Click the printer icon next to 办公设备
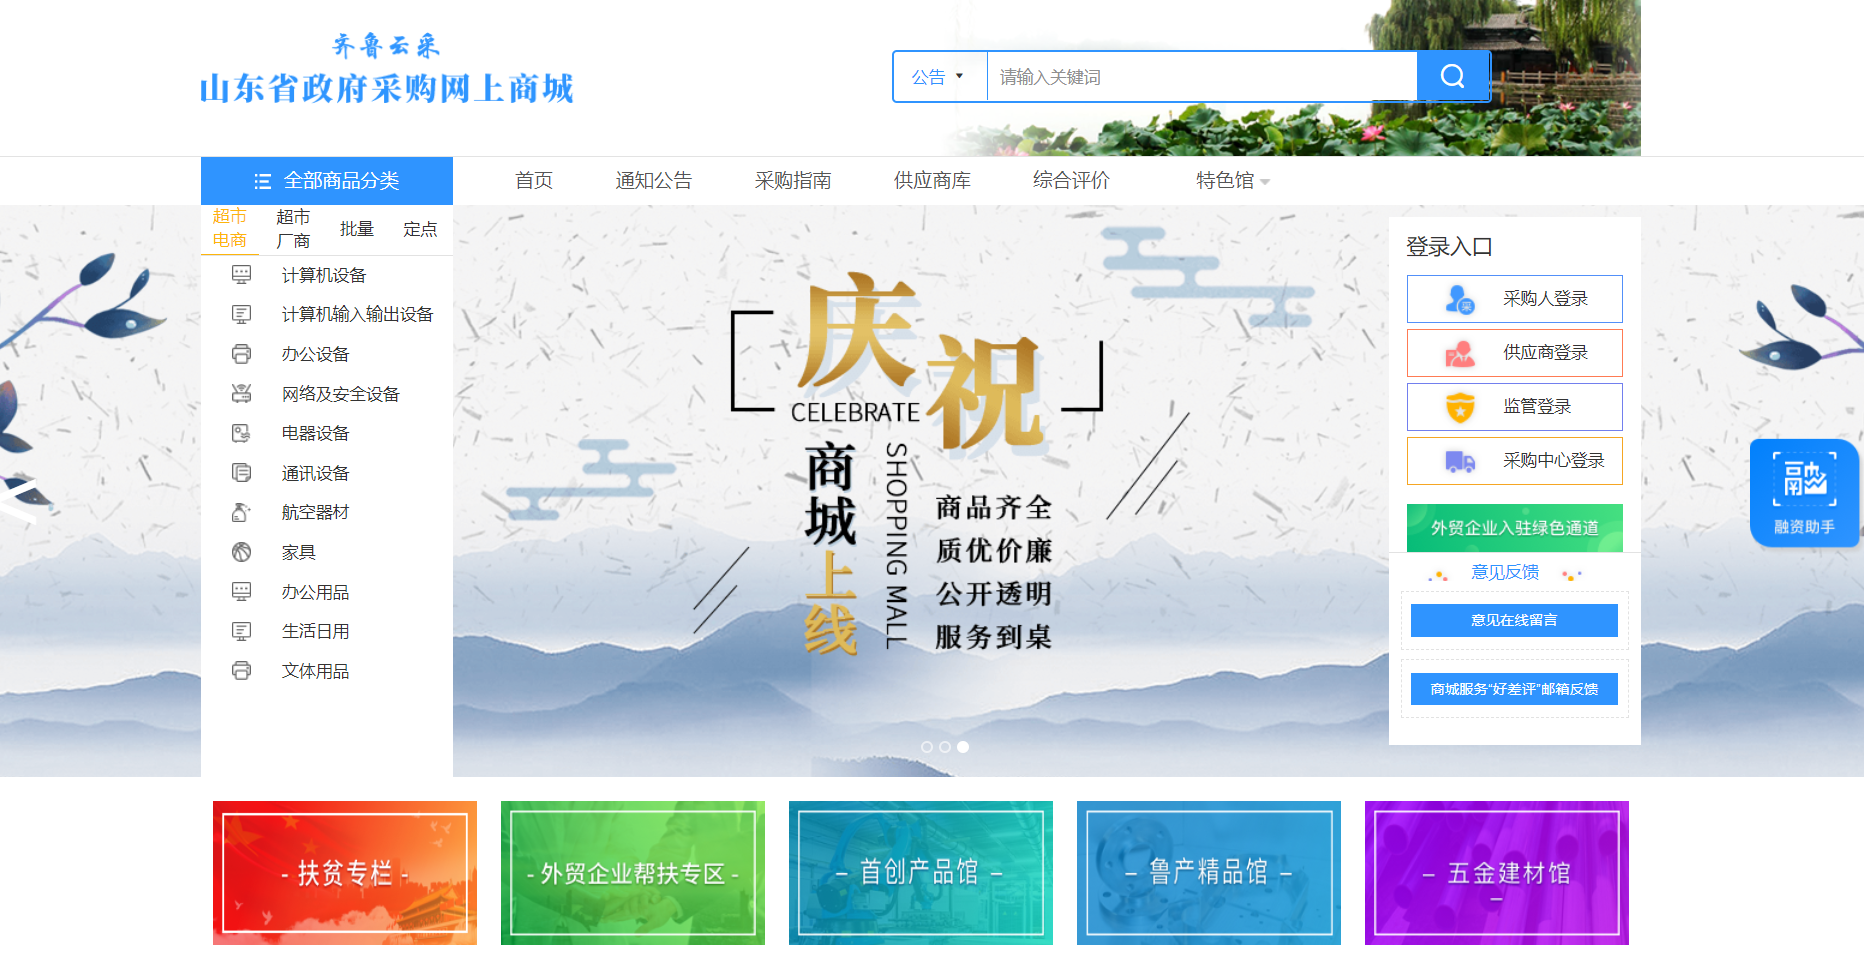 (x=241, y=354)
